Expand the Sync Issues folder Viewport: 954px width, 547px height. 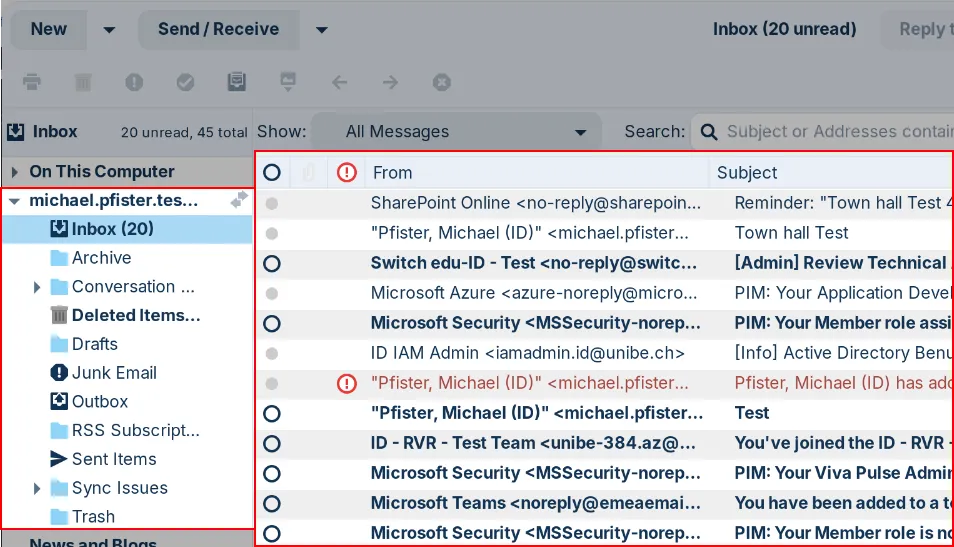37,488
